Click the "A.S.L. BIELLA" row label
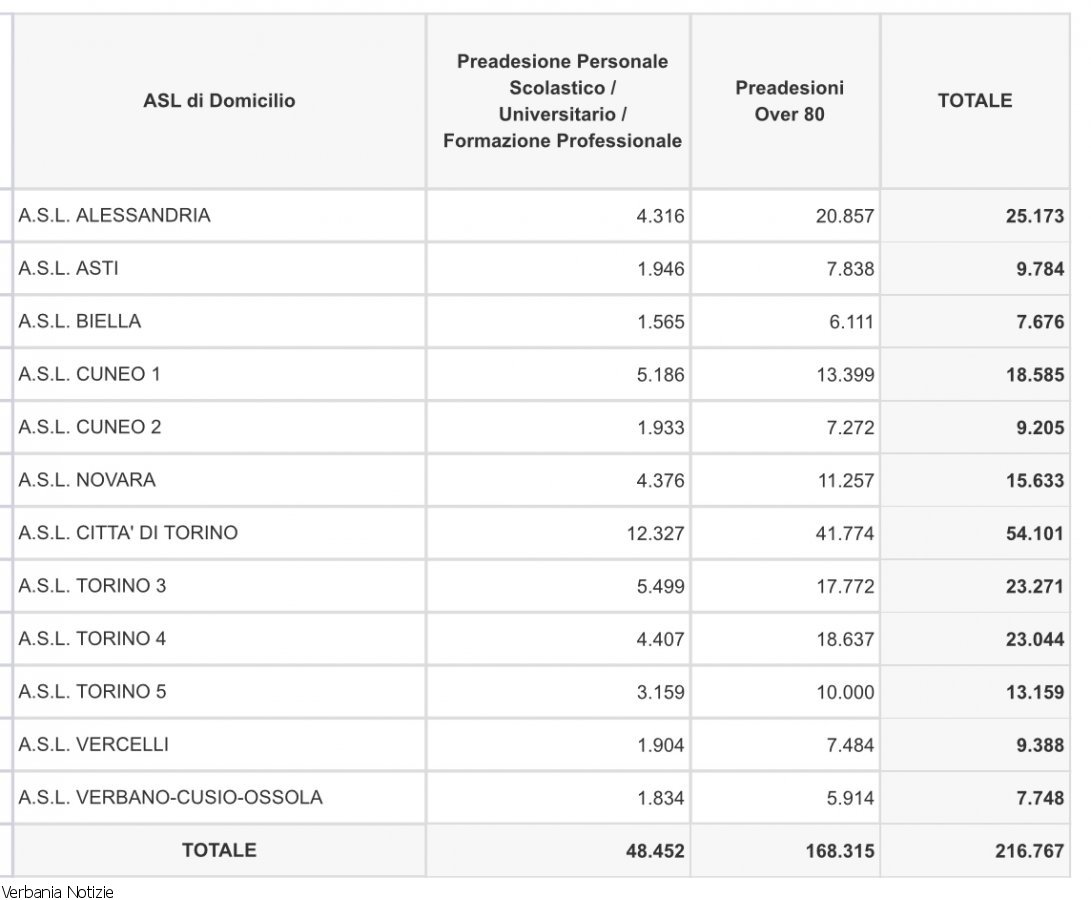The height and width of the screenshot is (900, 1091). [80, 321]
